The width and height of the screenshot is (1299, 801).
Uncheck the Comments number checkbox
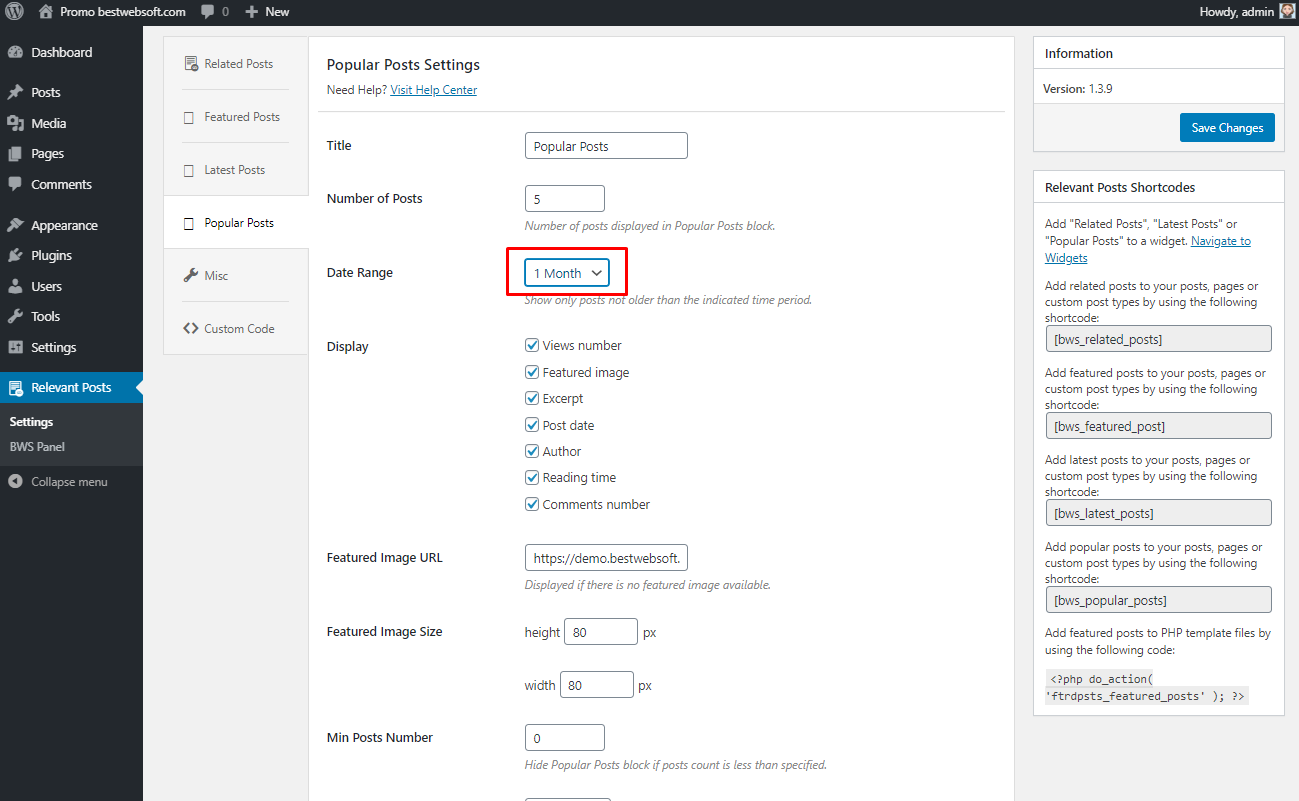[532, 504]
